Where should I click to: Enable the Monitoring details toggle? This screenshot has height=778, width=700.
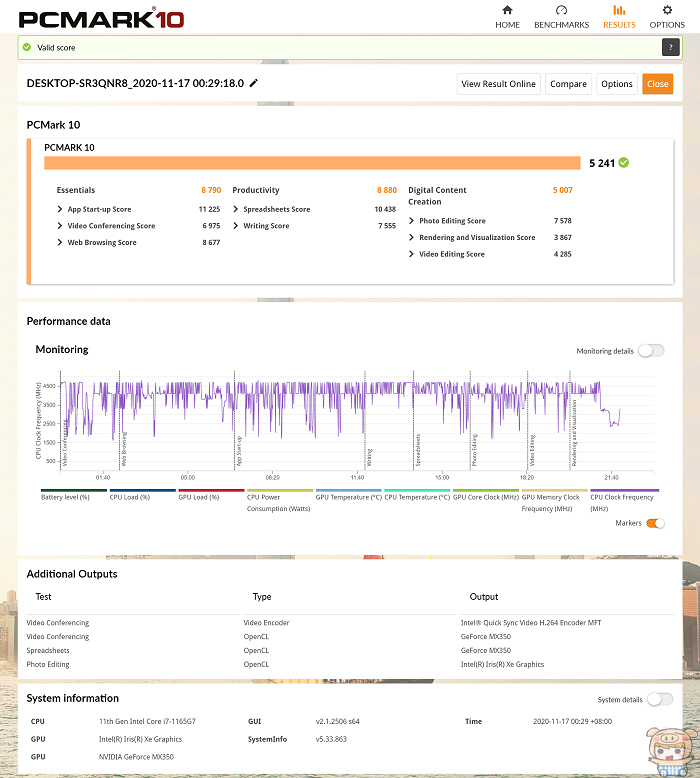click(650, 351)
